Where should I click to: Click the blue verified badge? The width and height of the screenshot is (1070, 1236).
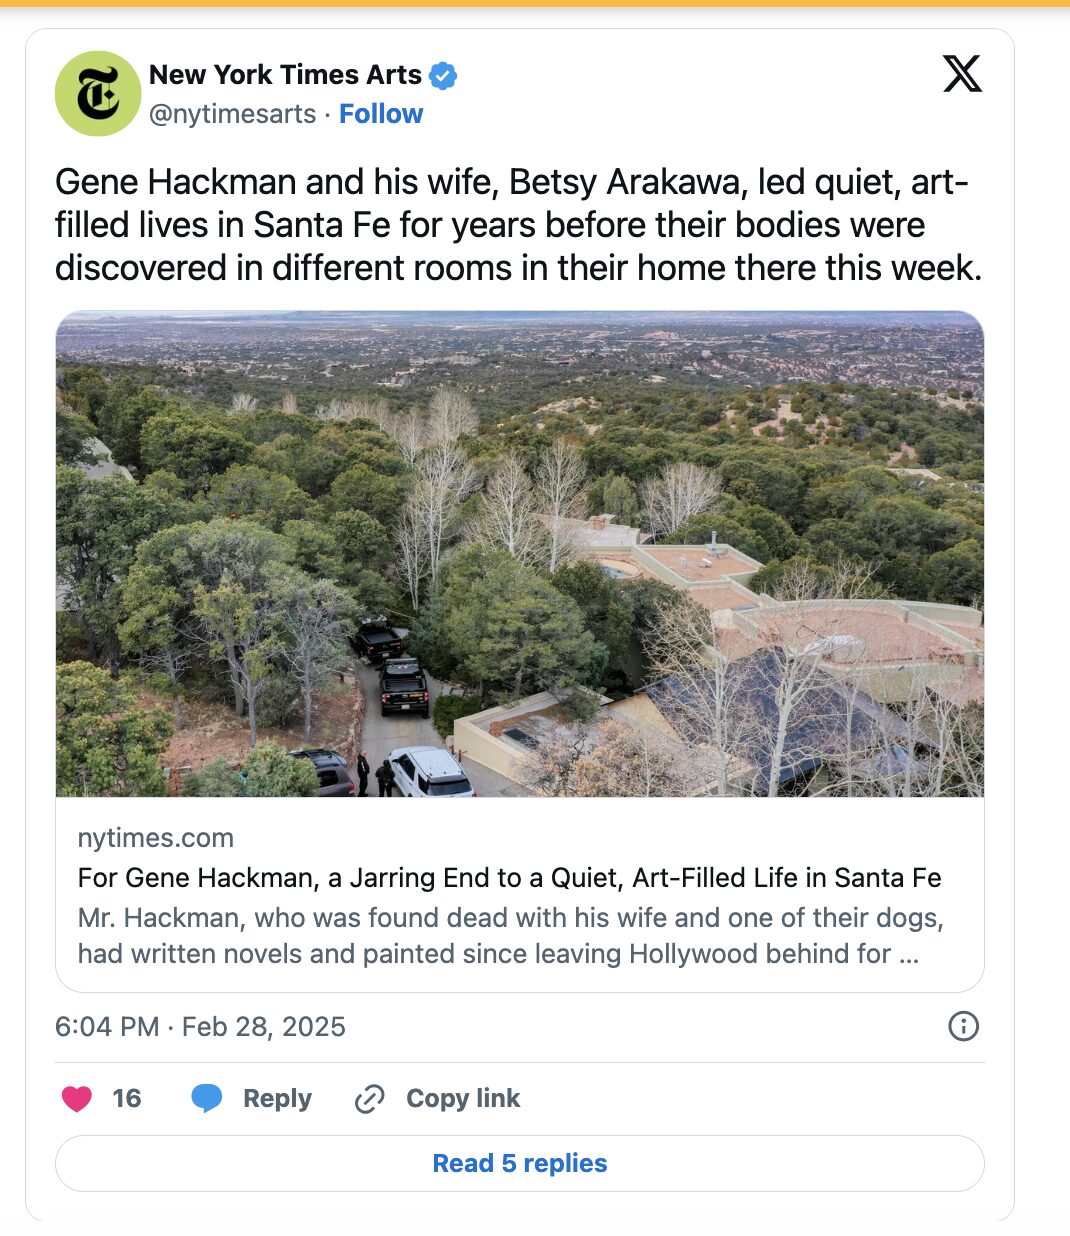pyautogui.click(x=443, y=75)
